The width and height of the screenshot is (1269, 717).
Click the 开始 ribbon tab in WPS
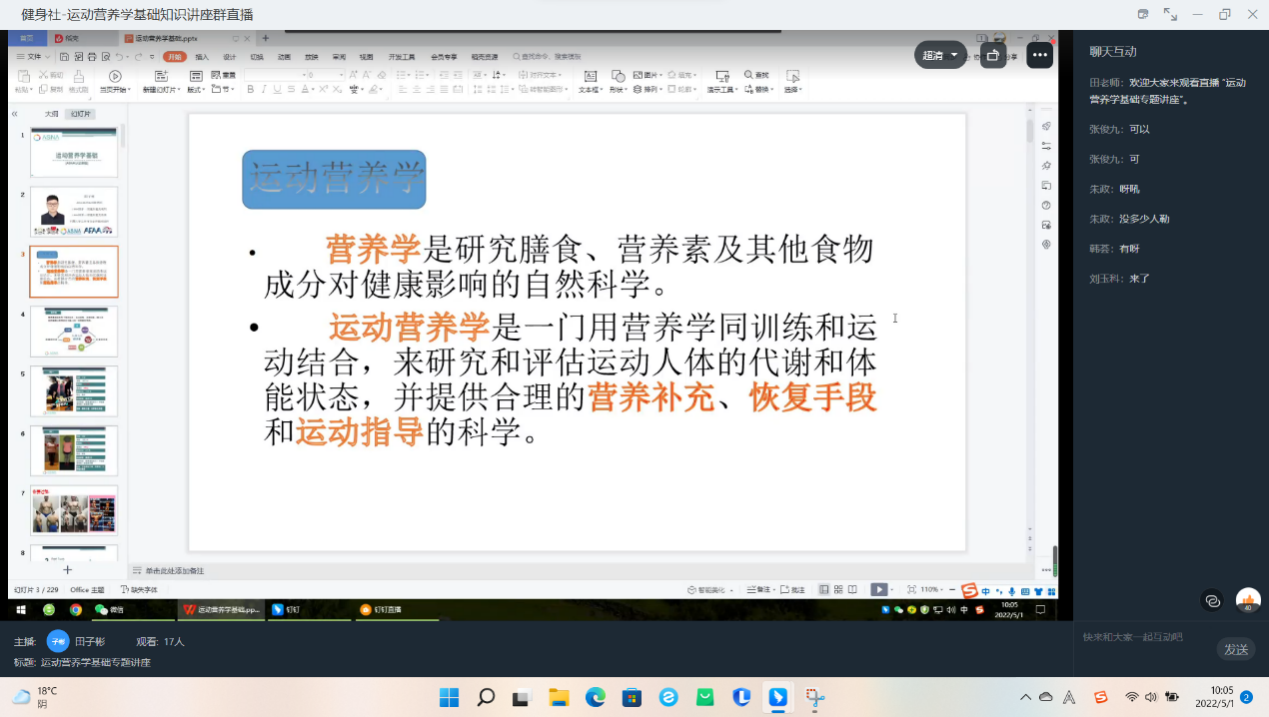[175, 57]
